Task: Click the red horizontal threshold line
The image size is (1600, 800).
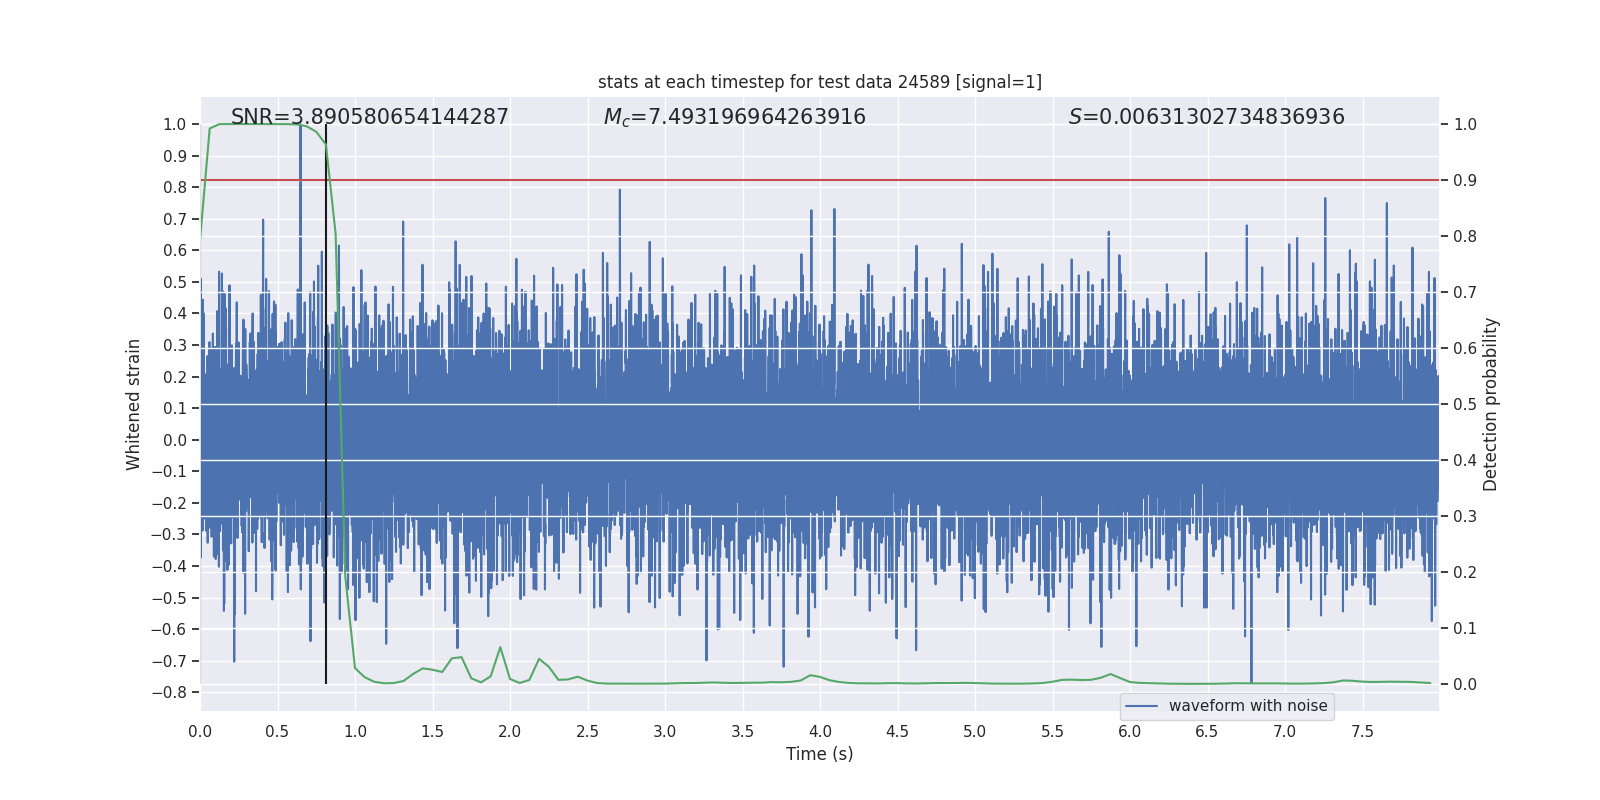Action: click(x=900, y=180)
